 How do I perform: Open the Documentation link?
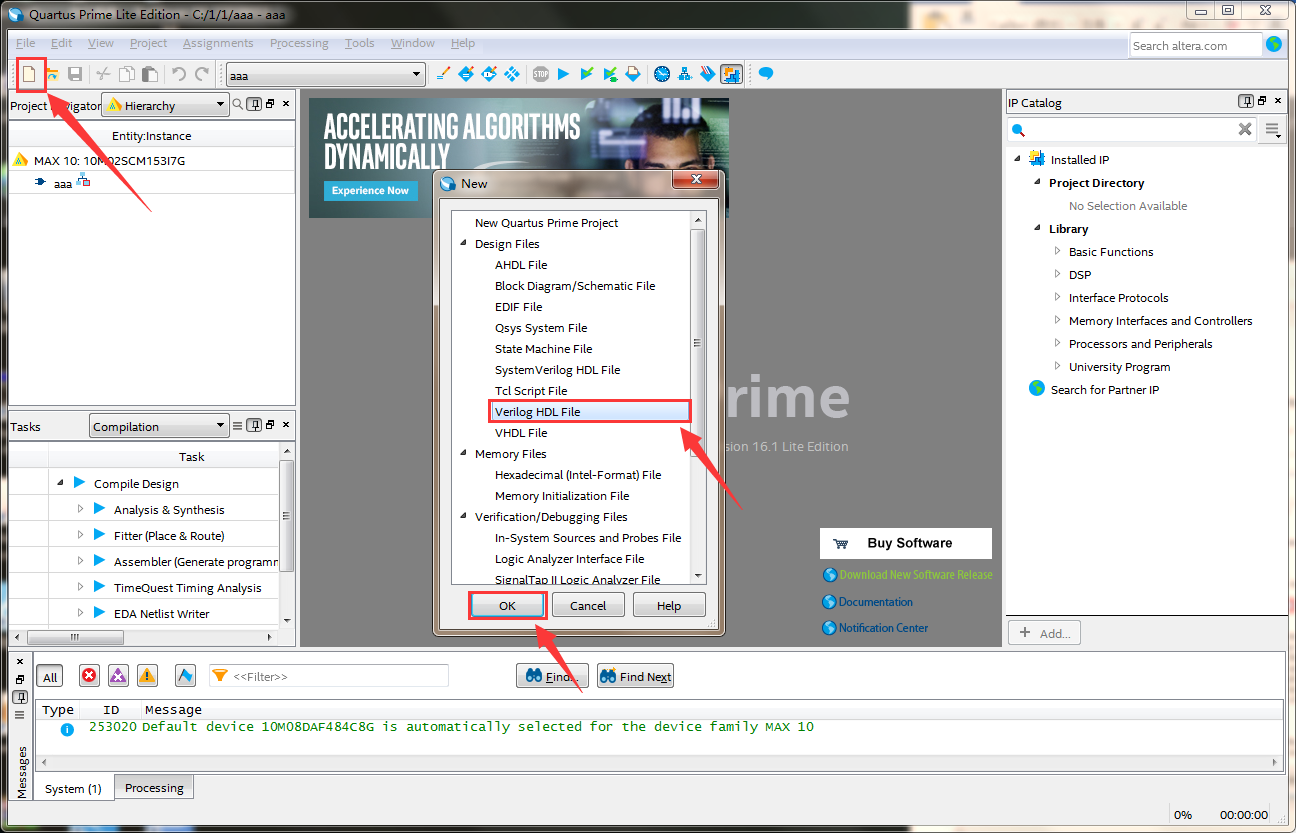point(875,602)
